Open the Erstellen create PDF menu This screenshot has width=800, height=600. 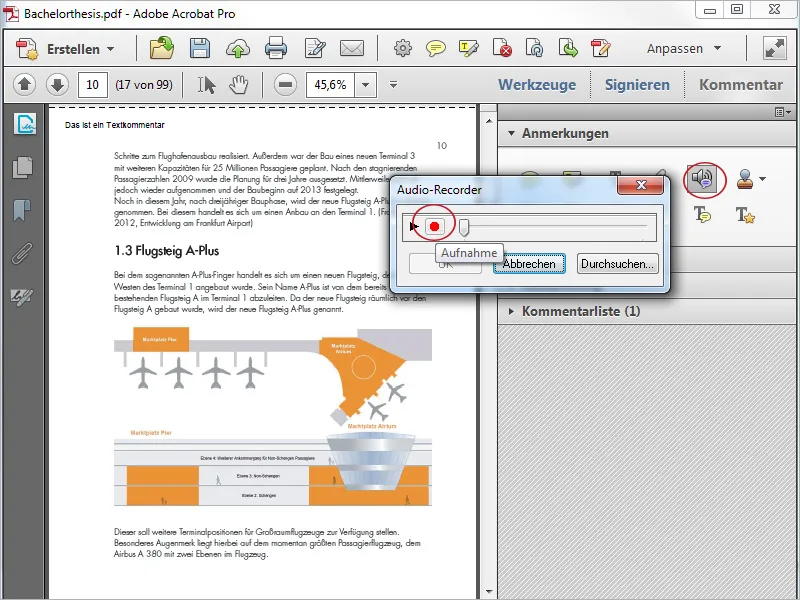65,49
